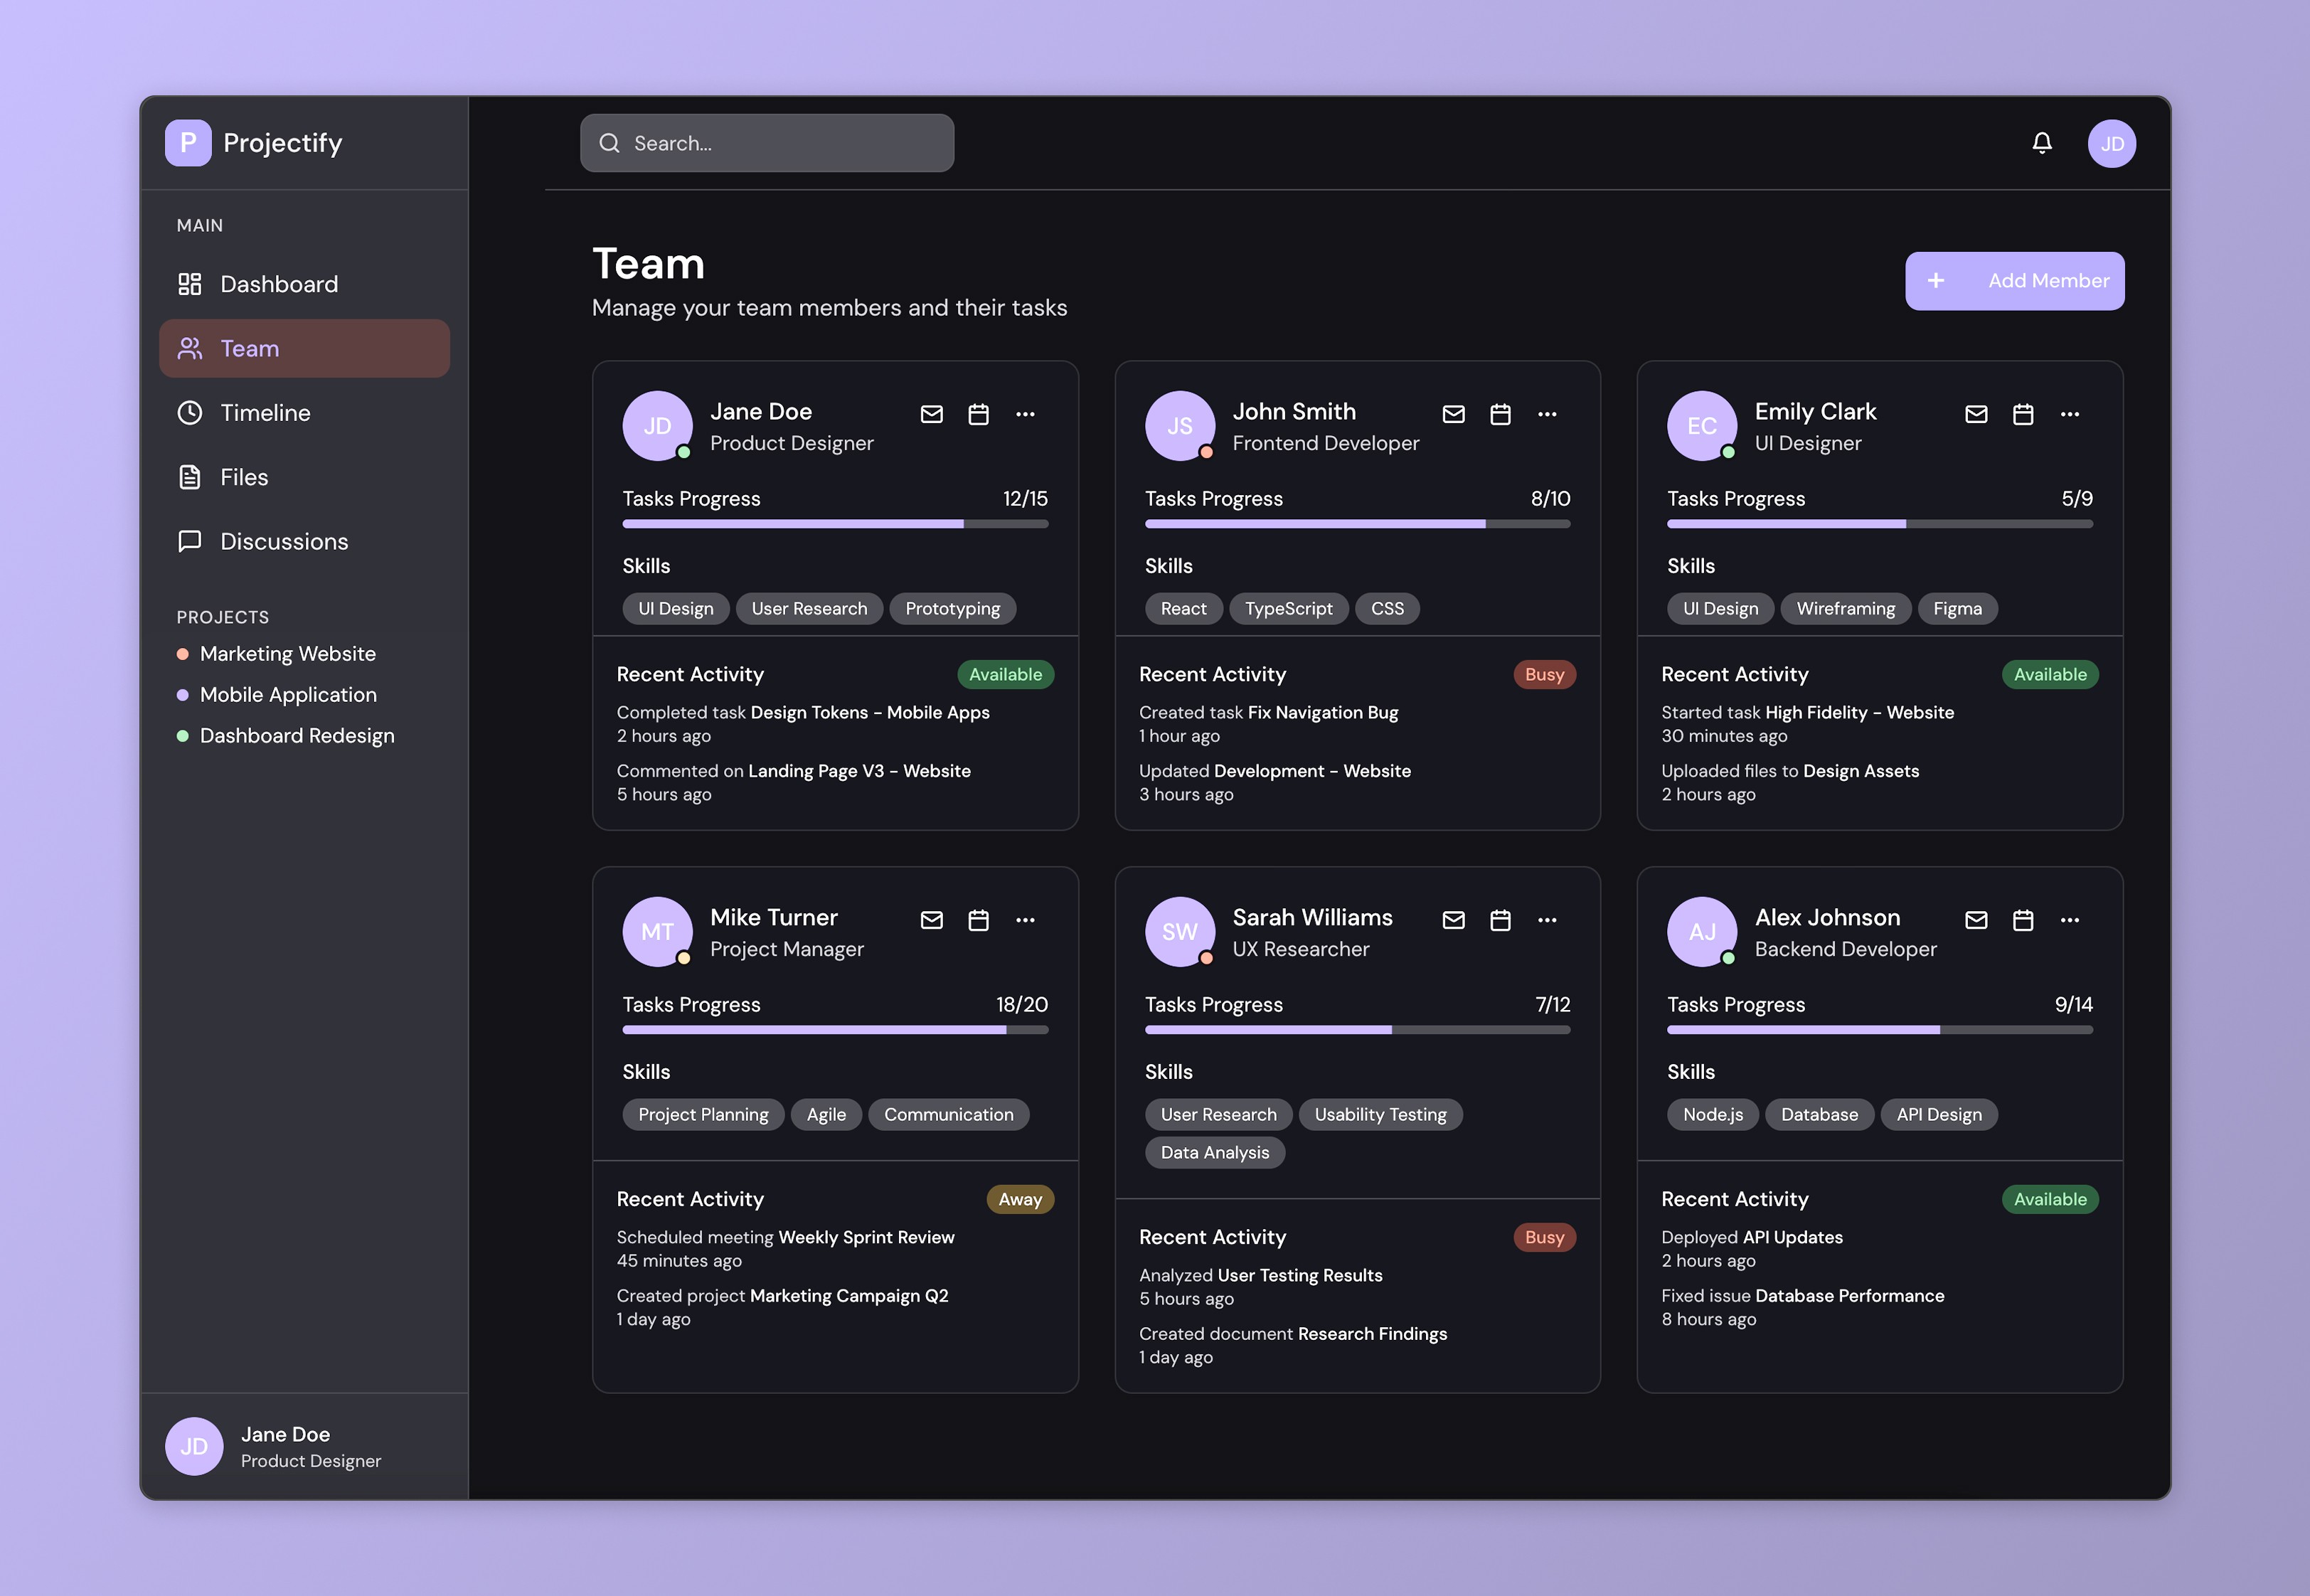2310x1596 pixels.
Task: Open the JD profile avatar at top right
Action: (x=2111, y=143)
